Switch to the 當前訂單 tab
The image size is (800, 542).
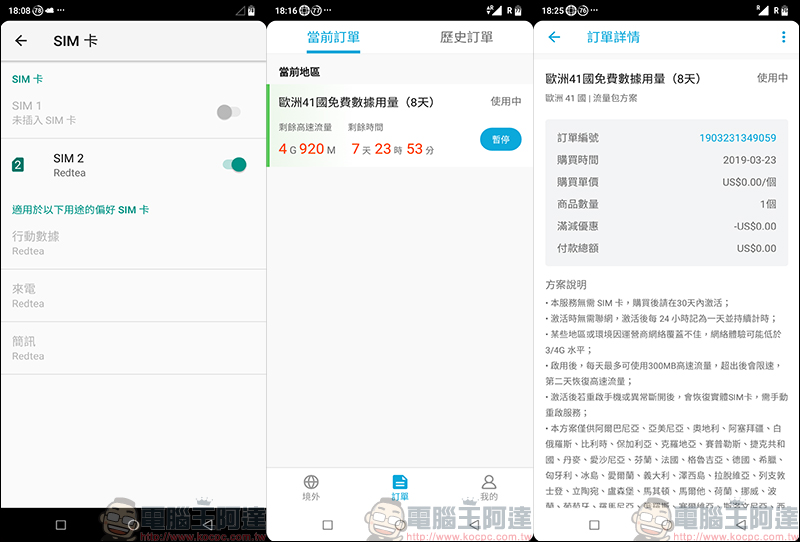click(333, 37)
